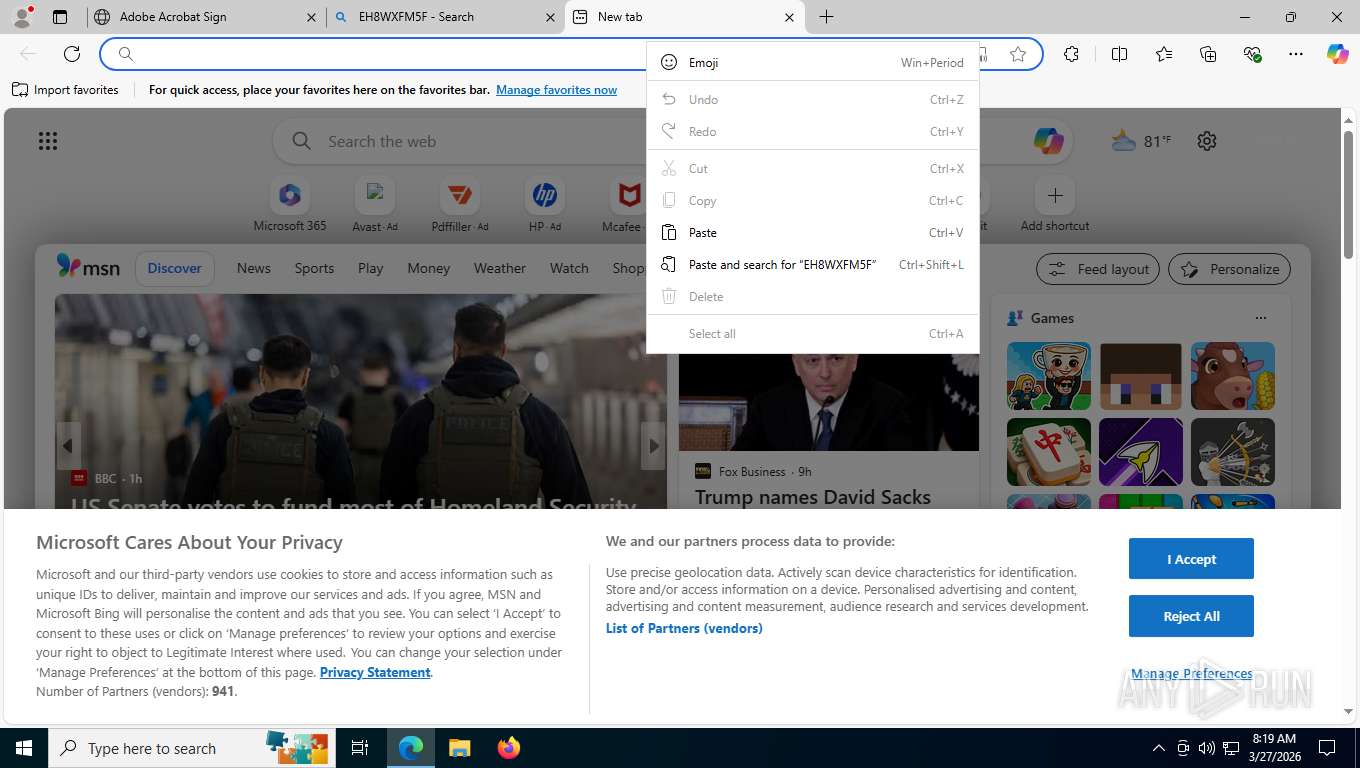The height and width of the screenshot is (768, 1360).
Task: Open the Mcafee shortcut tile
Action: 625,205
